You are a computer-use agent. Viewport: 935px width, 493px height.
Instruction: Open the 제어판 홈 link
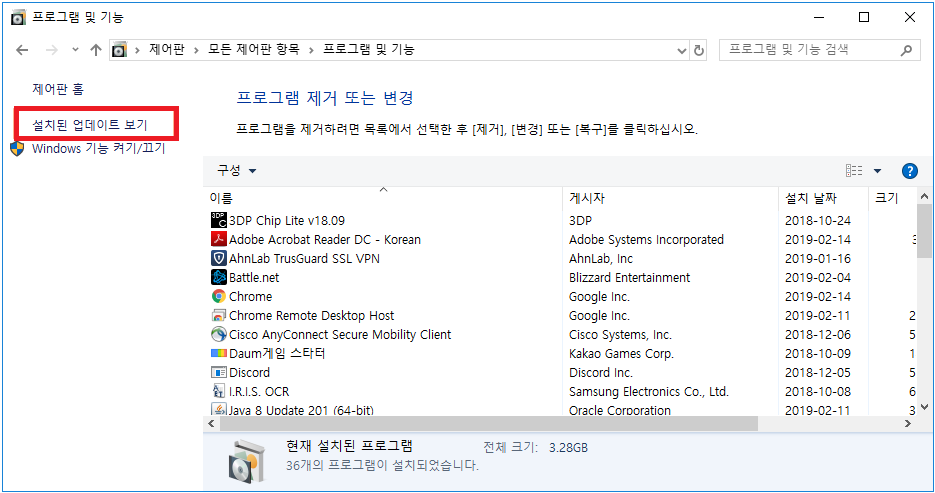click(58, 89)
